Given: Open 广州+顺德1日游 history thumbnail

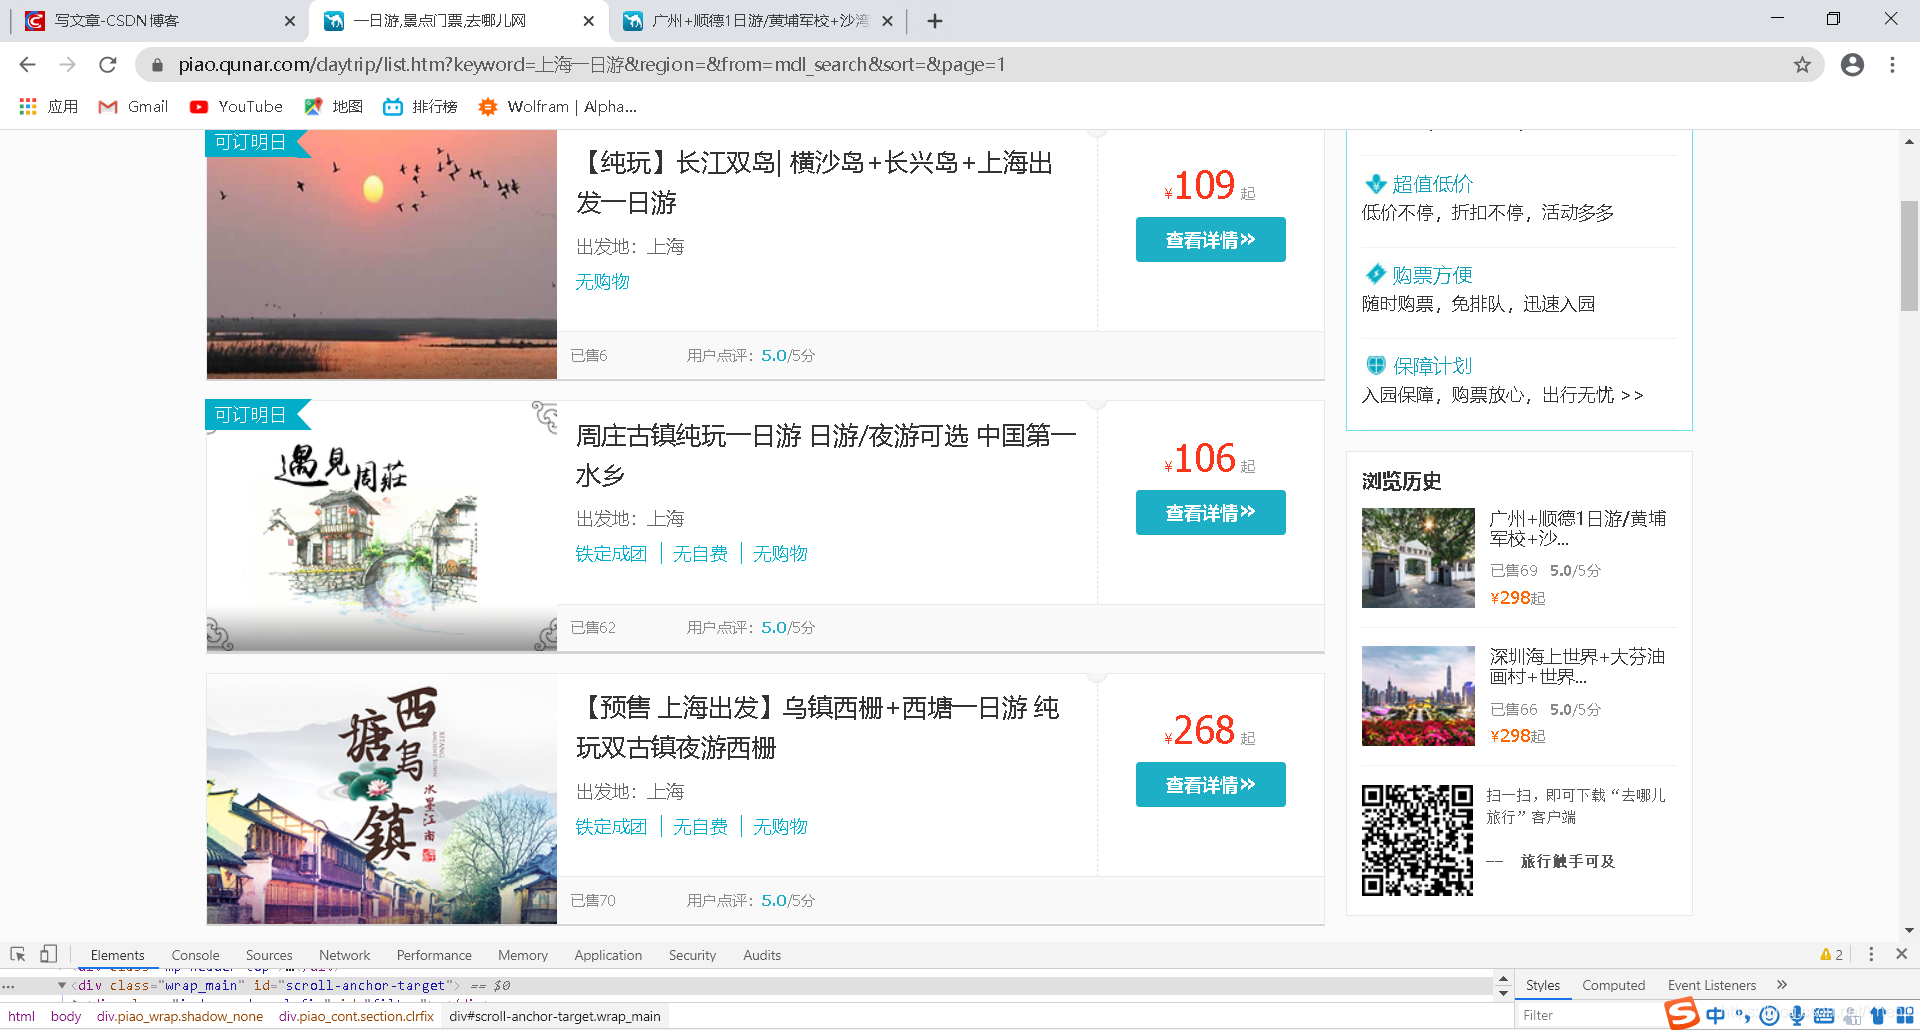Looking at the screenshot, I should (x=1418, y=558).
